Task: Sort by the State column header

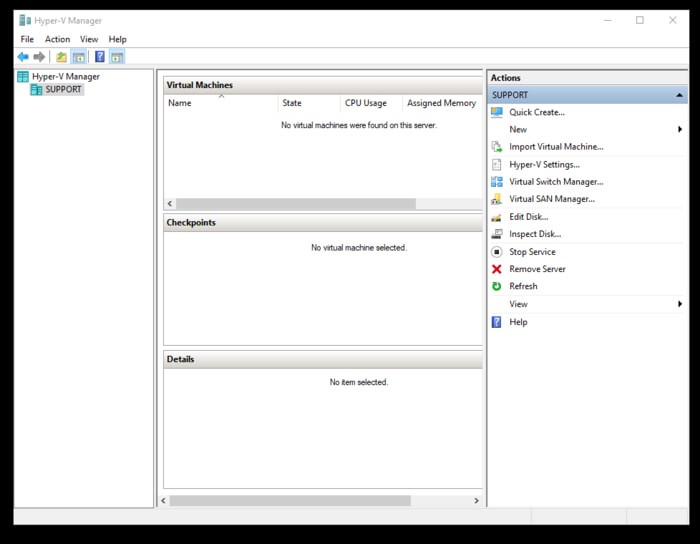Action: click(309, 103)
